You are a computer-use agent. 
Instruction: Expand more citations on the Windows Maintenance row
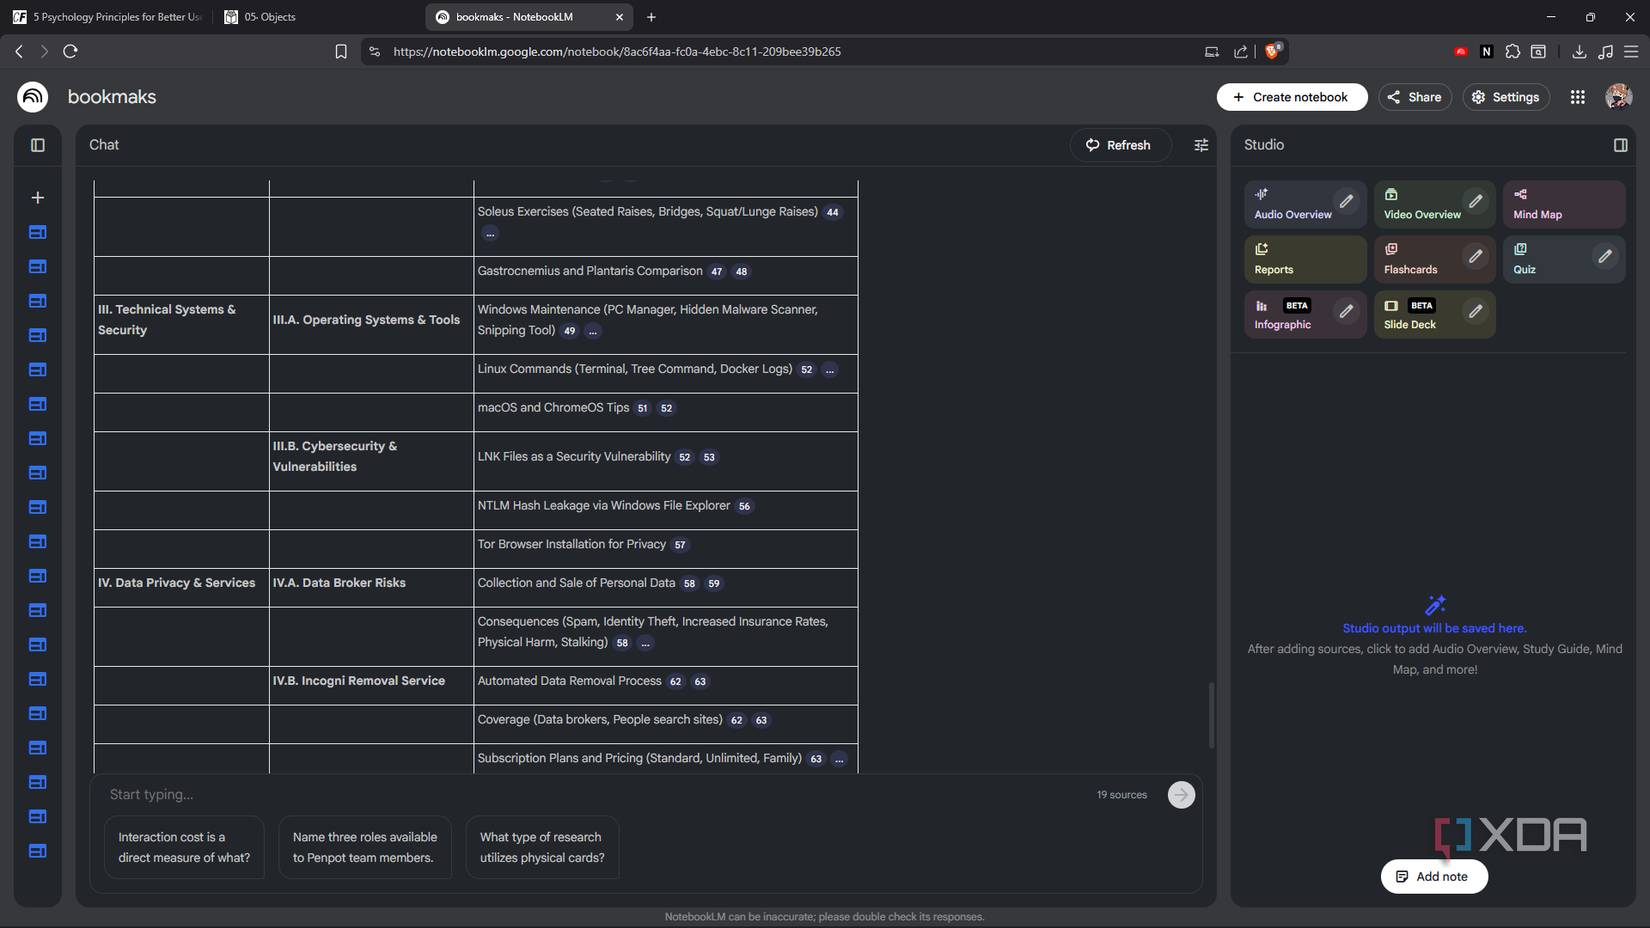592,331
